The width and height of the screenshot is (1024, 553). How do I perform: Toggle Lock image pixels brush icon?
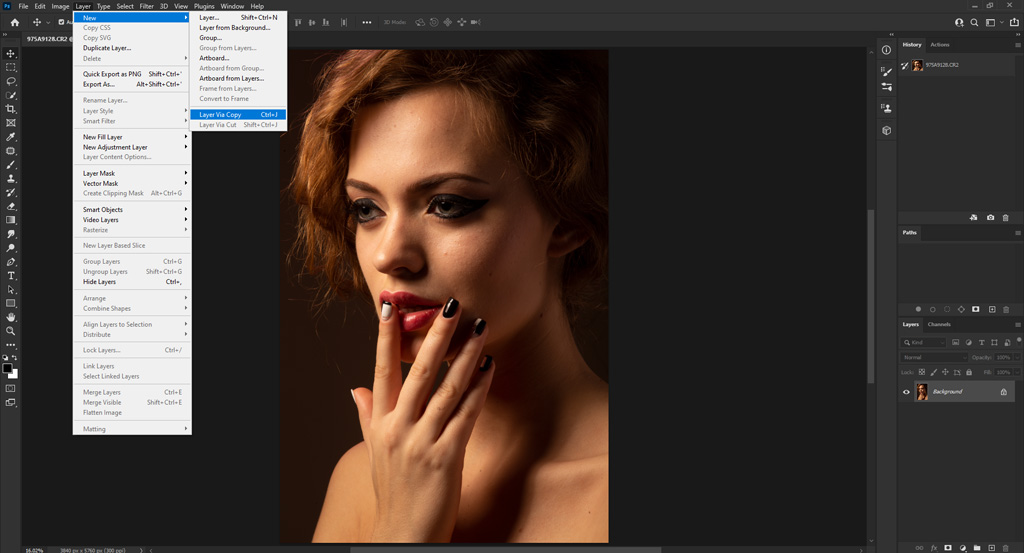[x=933, y=372]
